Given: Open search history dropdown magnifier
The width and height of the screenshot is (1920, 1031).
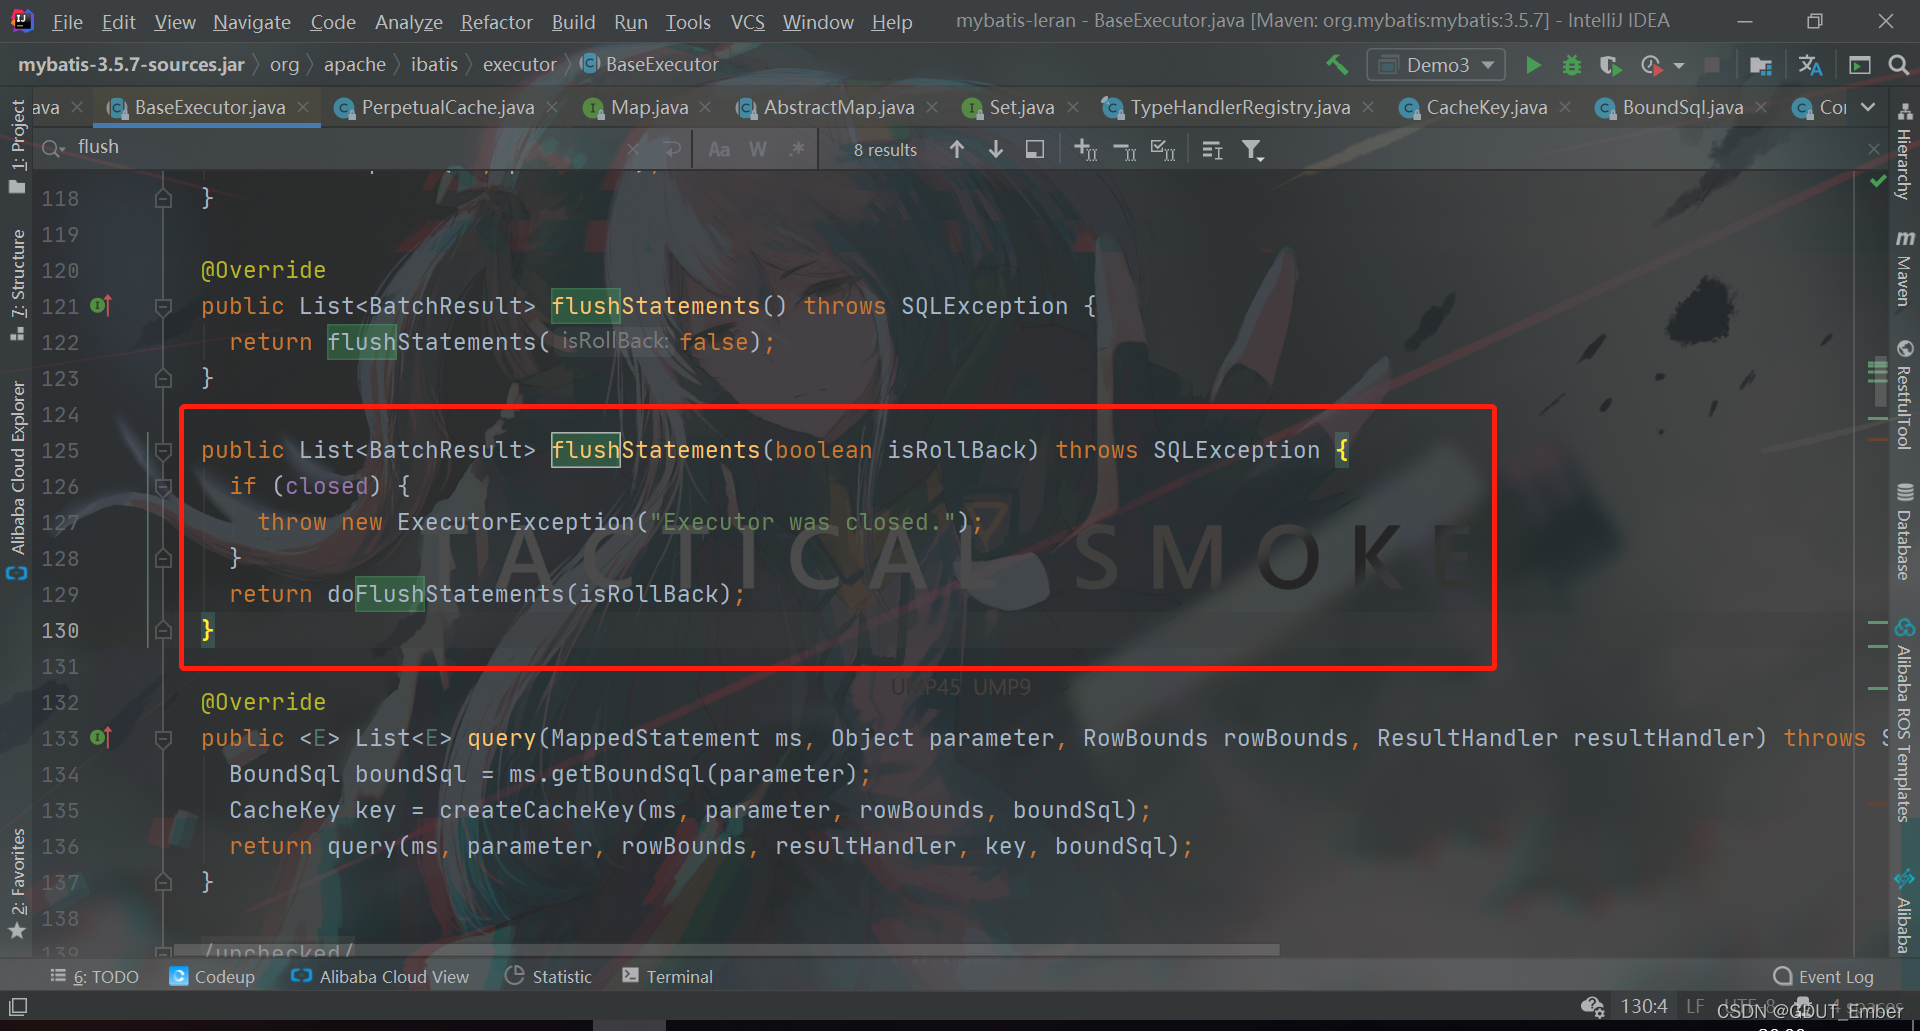Looking at the screenshot, I should click(53, 148).
